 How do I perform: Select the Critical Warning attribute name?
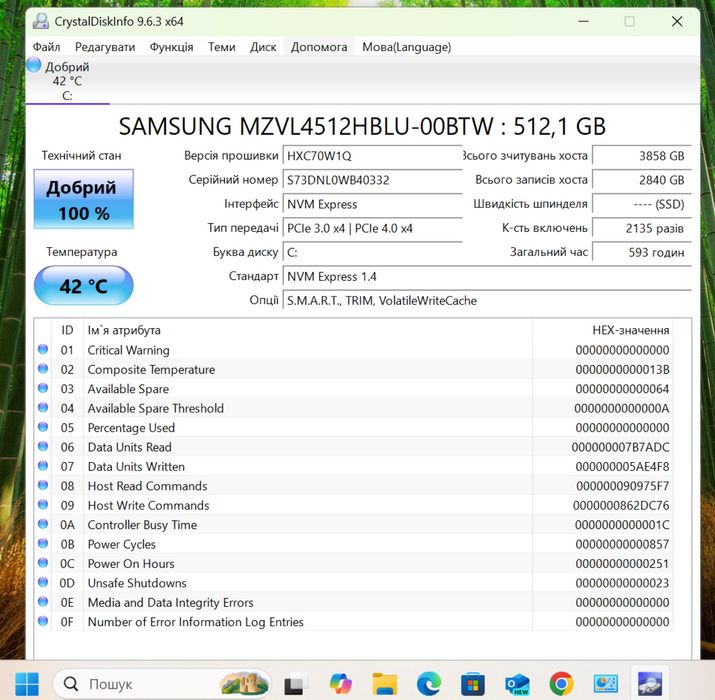coord(129,350)
